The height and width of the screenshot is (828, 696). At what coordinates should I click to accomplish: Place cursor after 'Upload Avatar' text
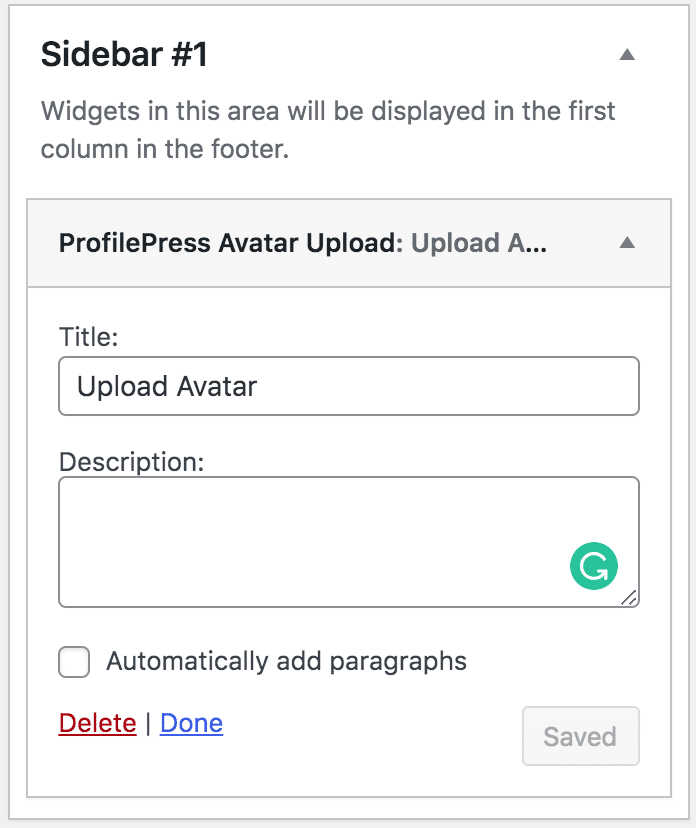pos(259,386)
